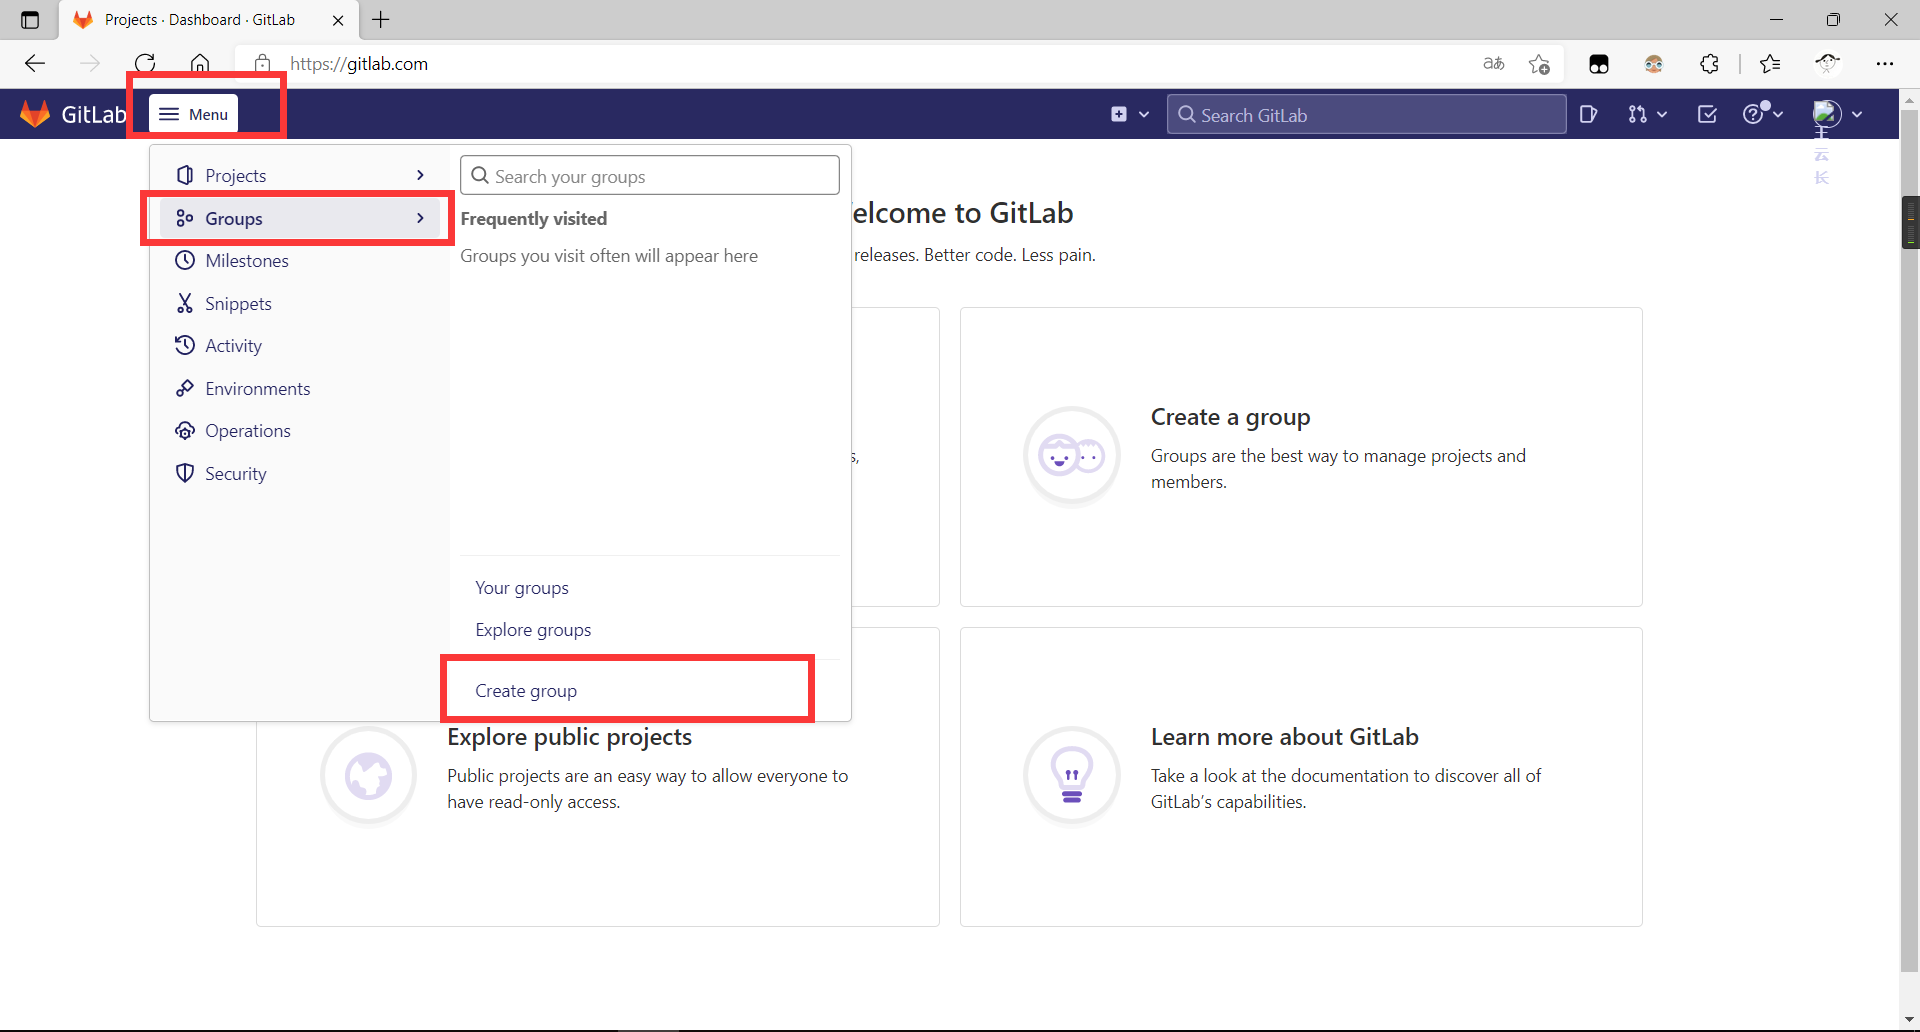Click the site lock security icon
Image resolution: width=1920 pixels, height=1032 pixels.
(x=262, y=64)
